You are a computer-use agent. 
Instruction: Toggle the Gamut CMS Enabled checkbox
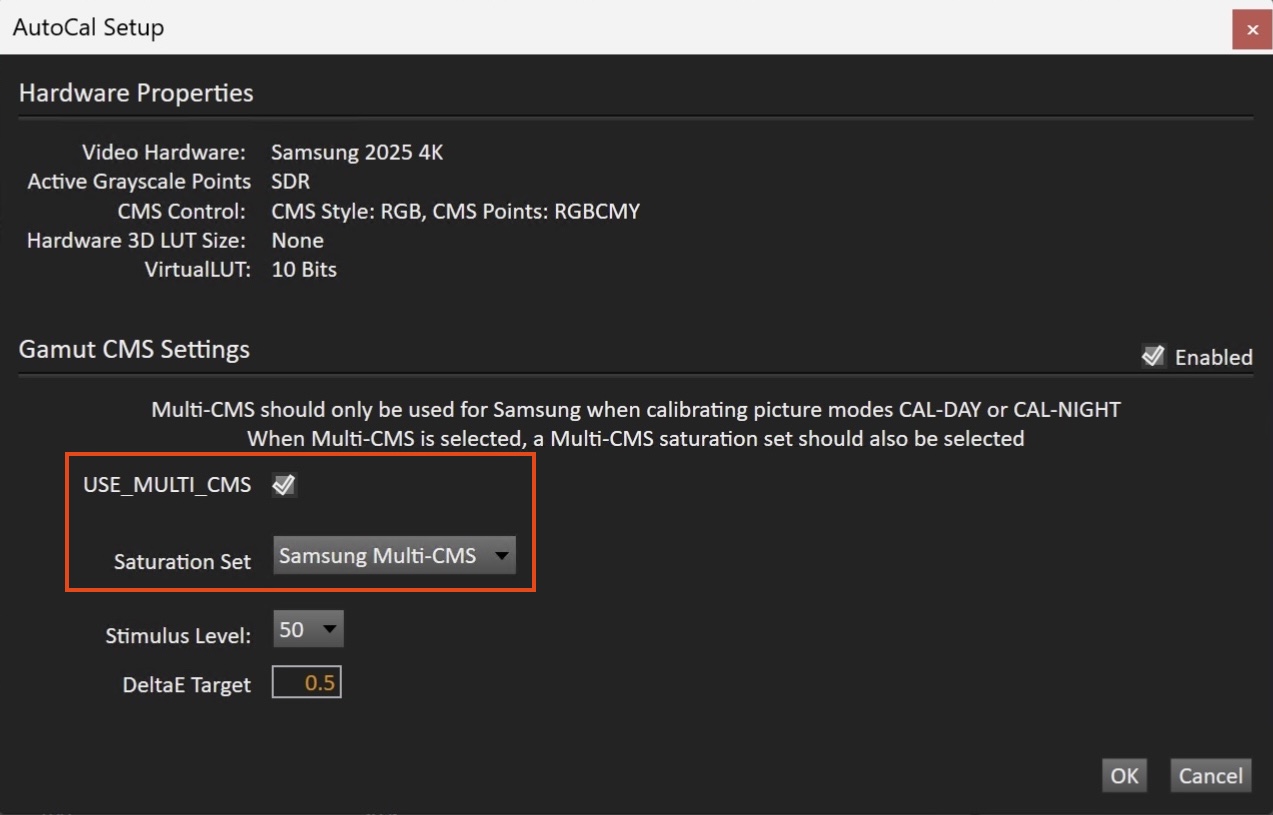[x=1153, y=357]
